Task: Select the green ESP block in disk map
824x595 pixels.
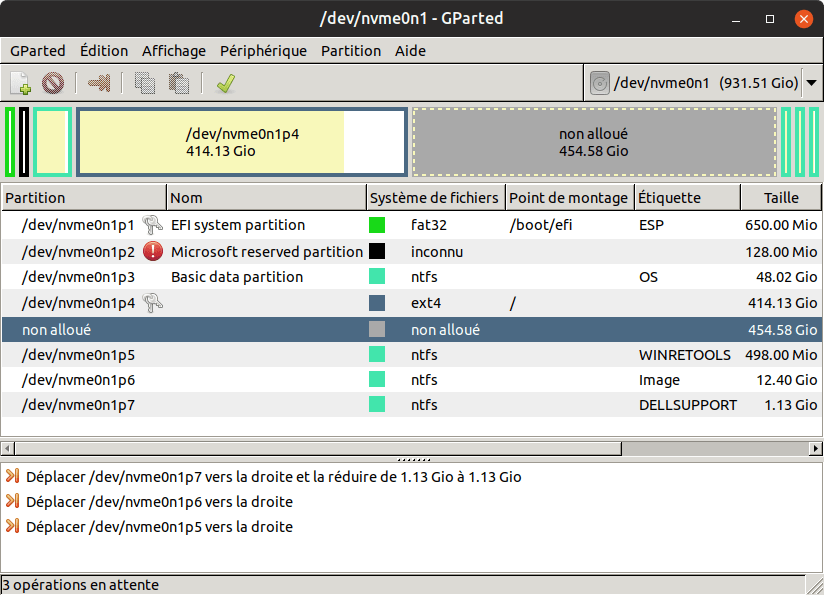Action: (x=10, y=142)
